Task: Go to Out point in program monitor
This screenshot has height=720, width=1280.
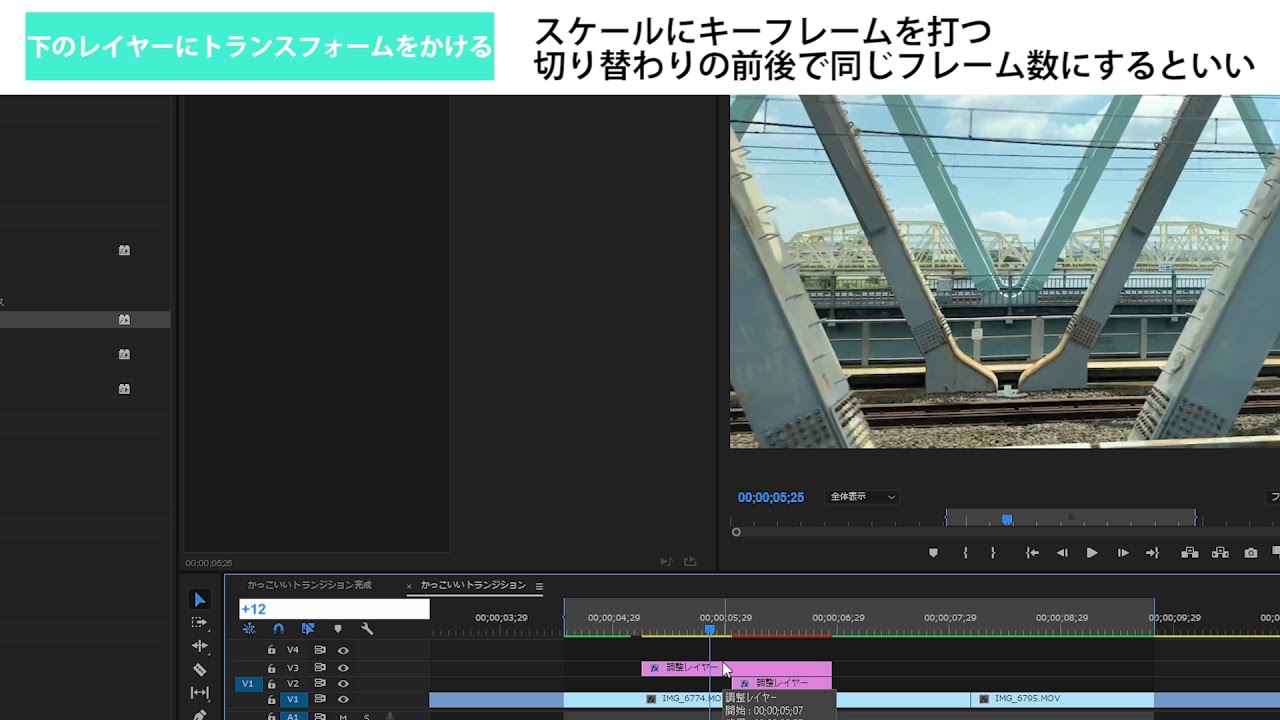Action: tap(1152, 553)
